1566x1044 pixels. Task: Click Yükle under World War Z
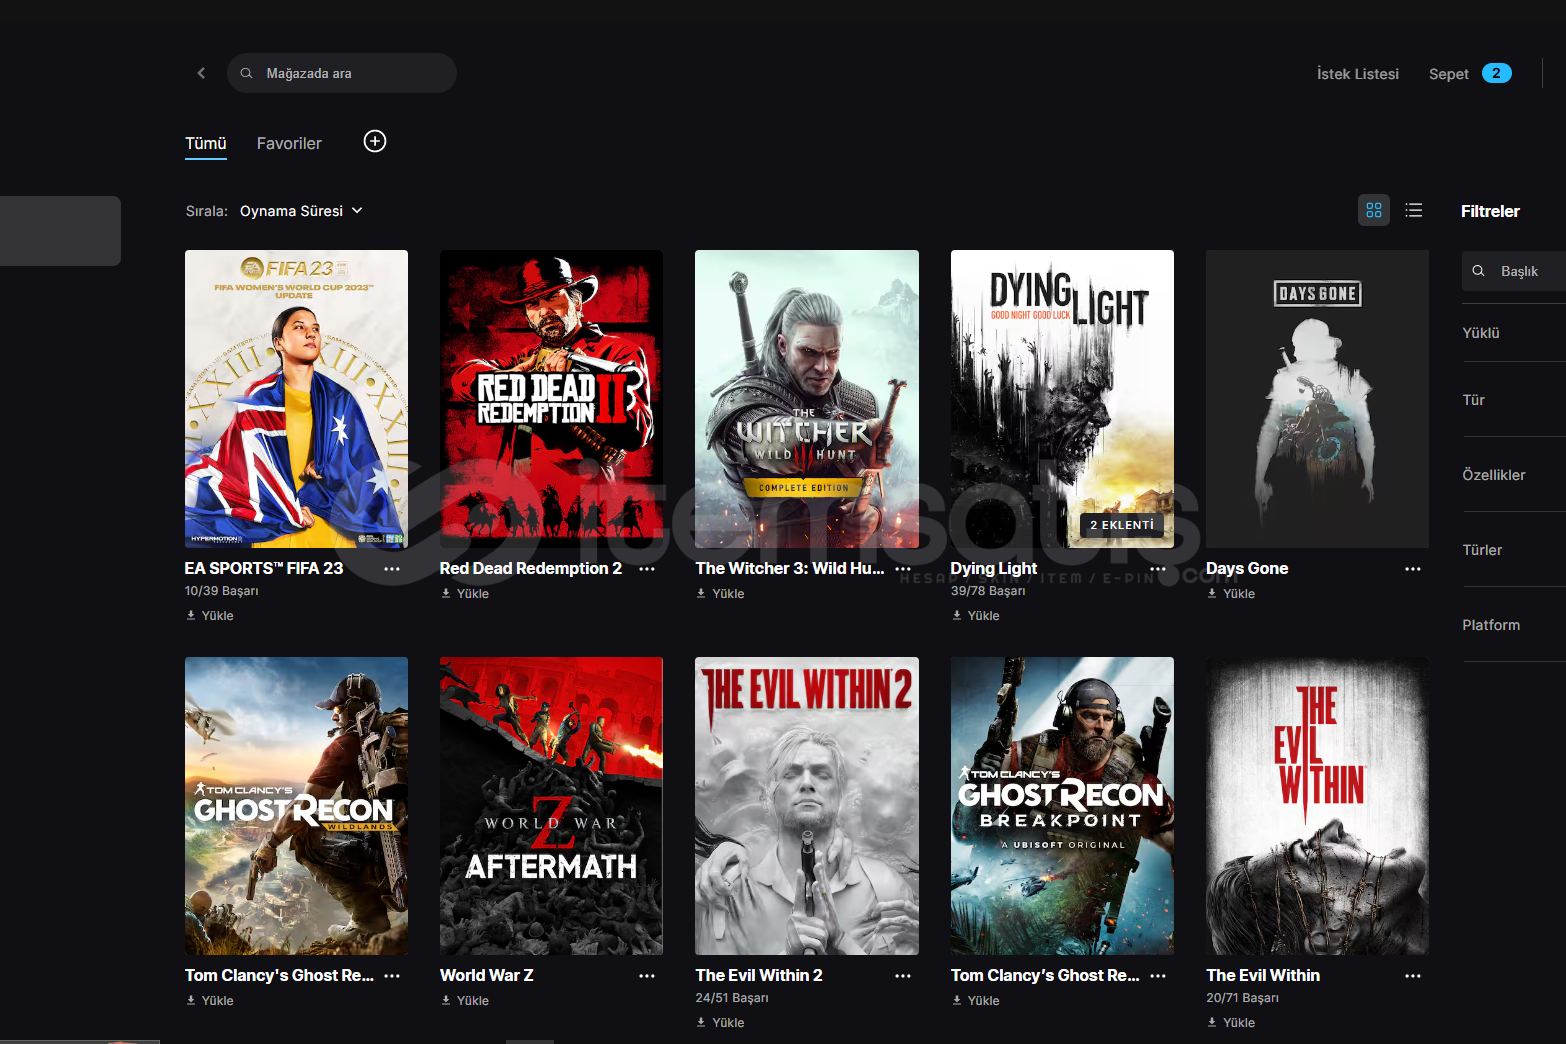click(465, 1001)
